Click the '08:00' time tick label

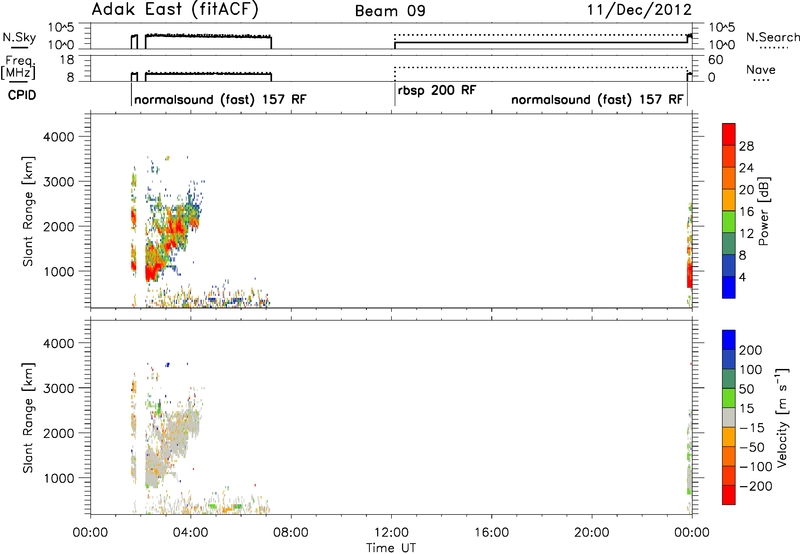pyautogui.click(x=291, y=533)
